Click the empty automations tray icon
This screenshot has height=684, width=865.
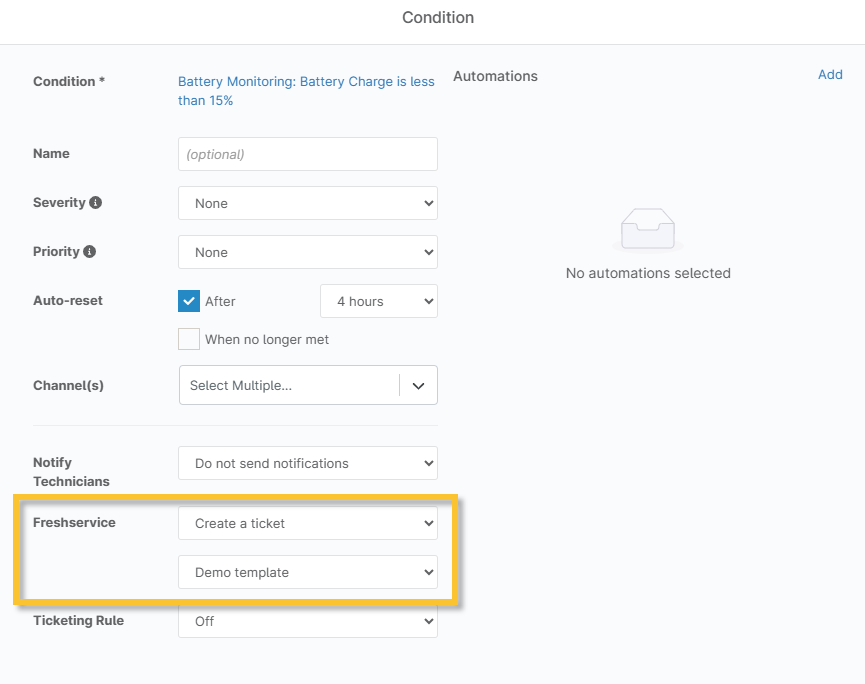pos(648,228)
